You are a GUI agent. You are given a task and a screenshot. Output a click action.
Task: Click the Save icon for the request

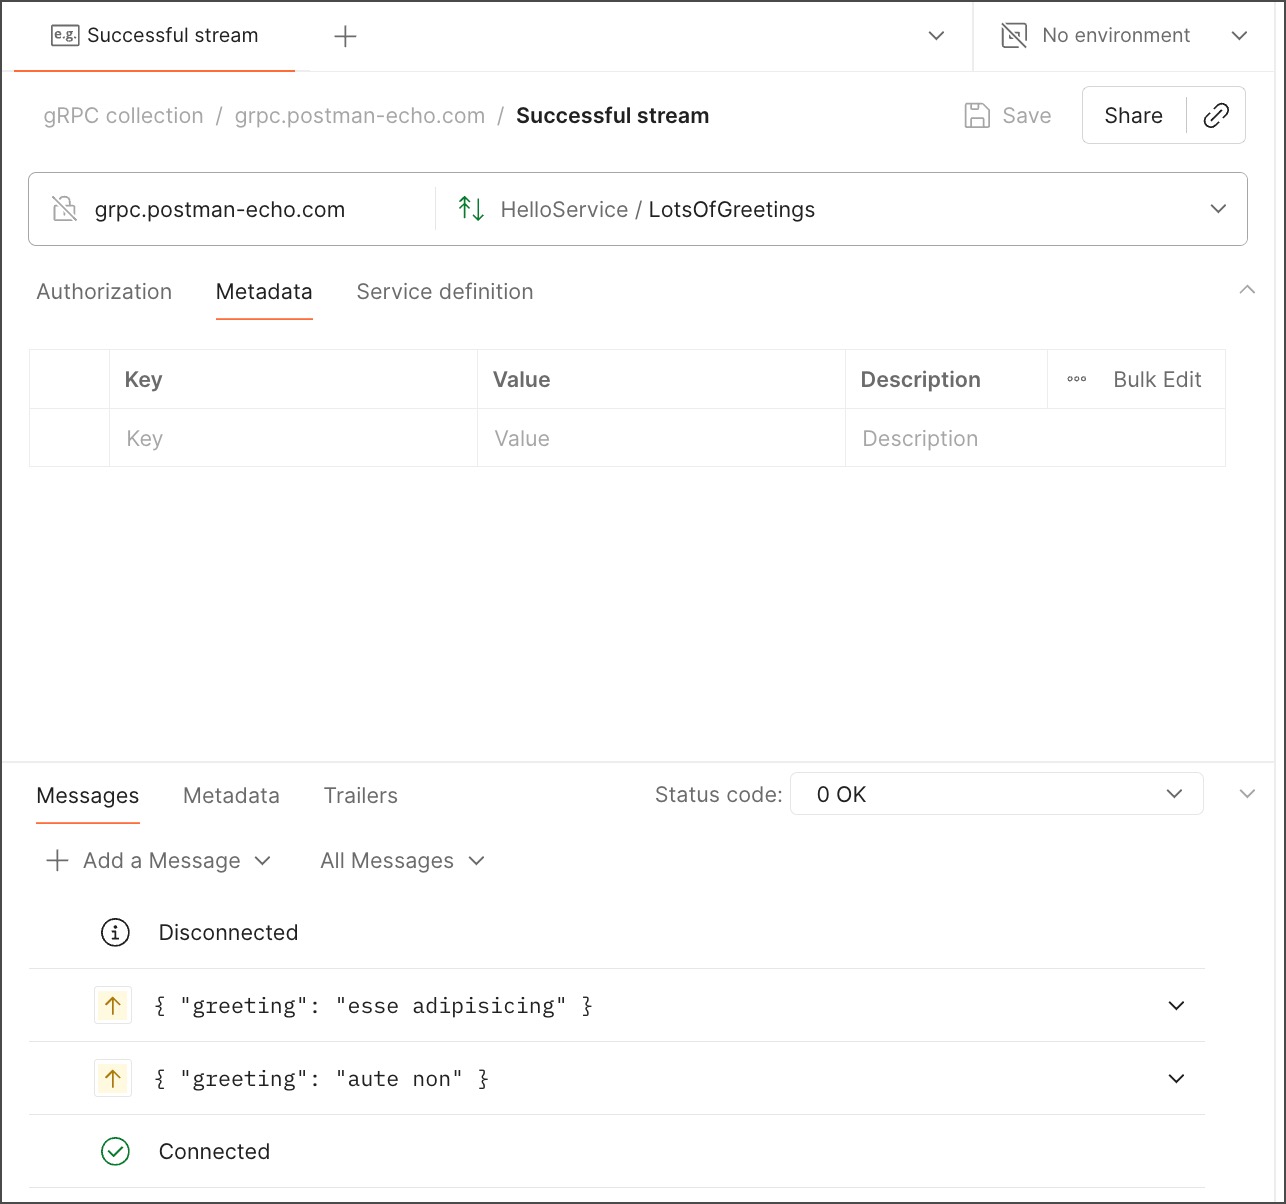[x=975, y=115]
